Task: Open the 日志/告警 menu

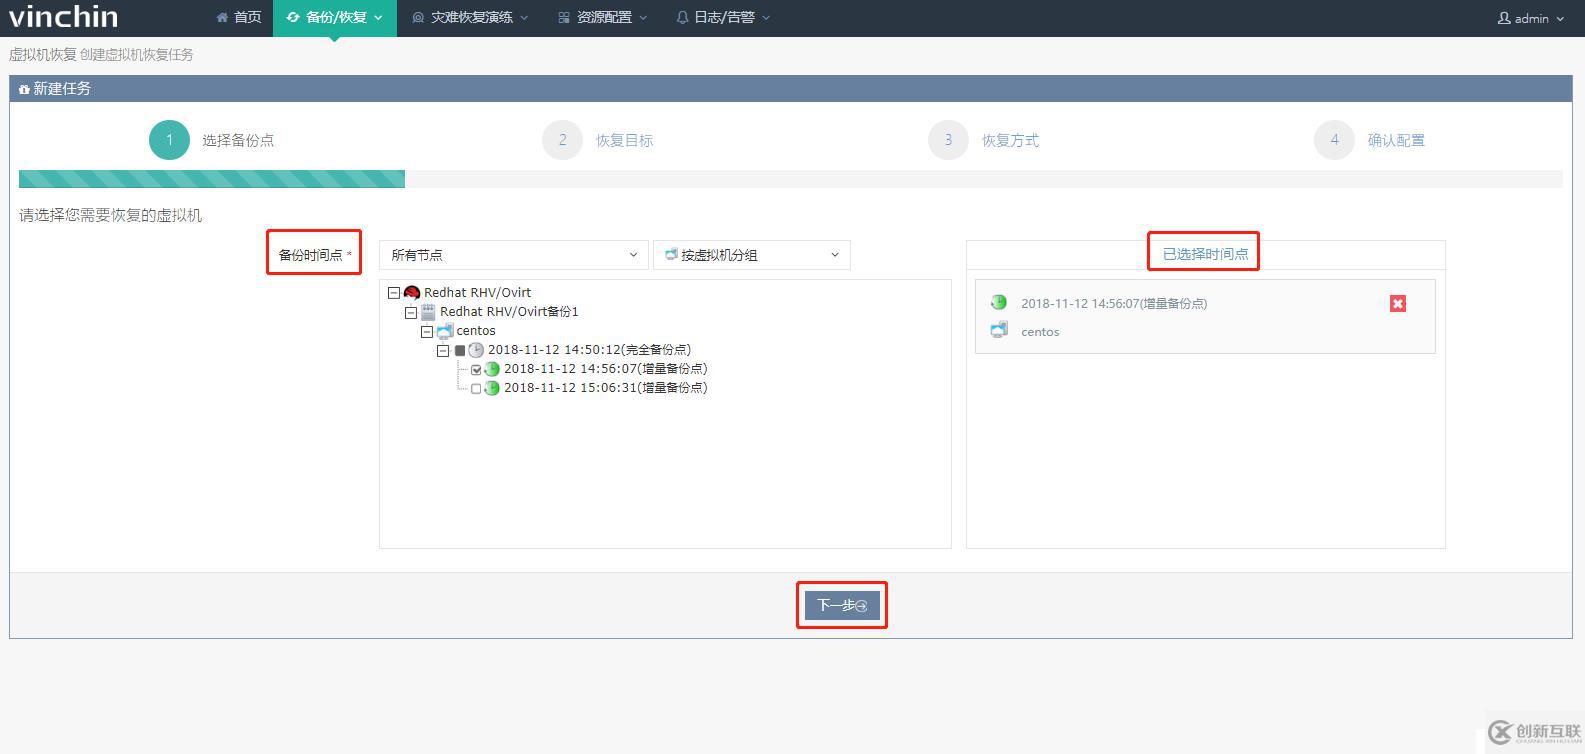Action: tap(724, 18)
